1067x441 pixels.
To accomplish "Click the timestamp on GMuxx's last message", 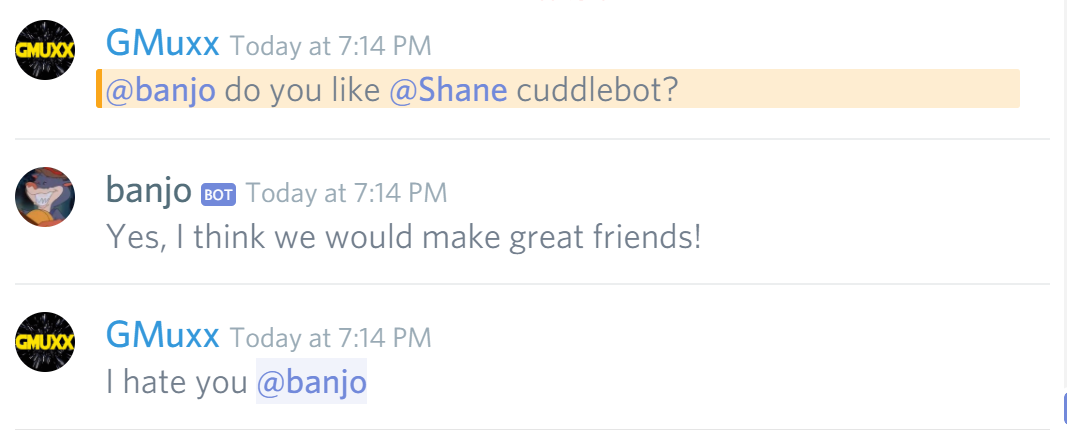I will [x=330, y=338].
